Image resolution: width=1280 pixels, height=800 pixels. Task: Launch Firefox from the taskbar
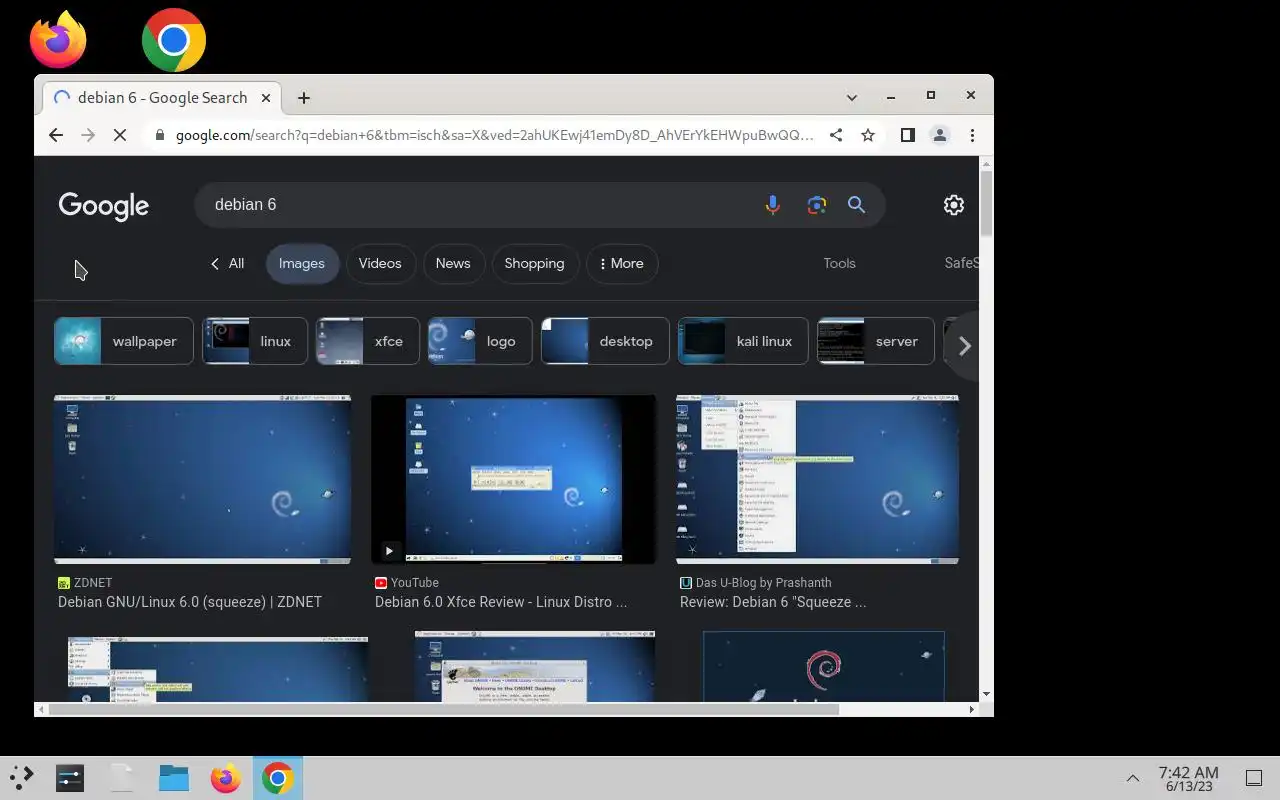coord(226,778)
